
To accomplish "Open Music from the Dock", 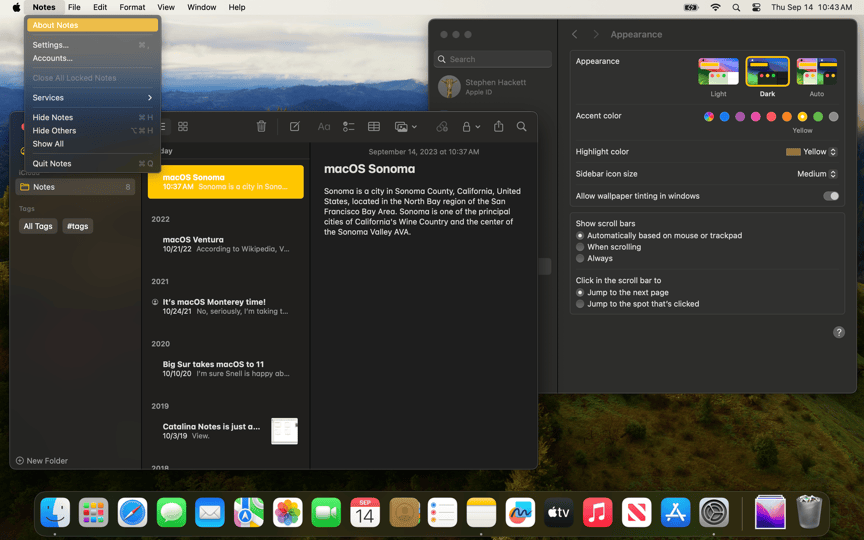I will coord(597,512).
